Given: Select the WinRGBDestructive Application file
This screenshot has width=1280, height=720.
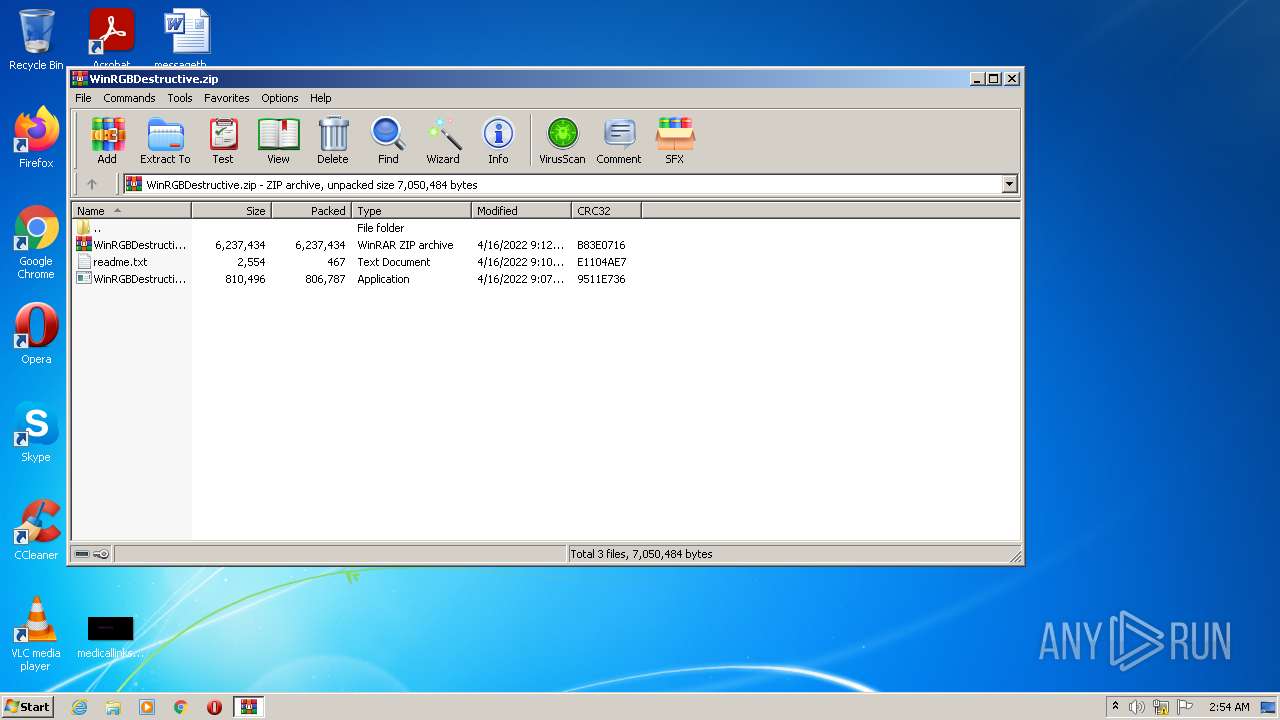Looking at the screenshot, I should pos(356,279).
